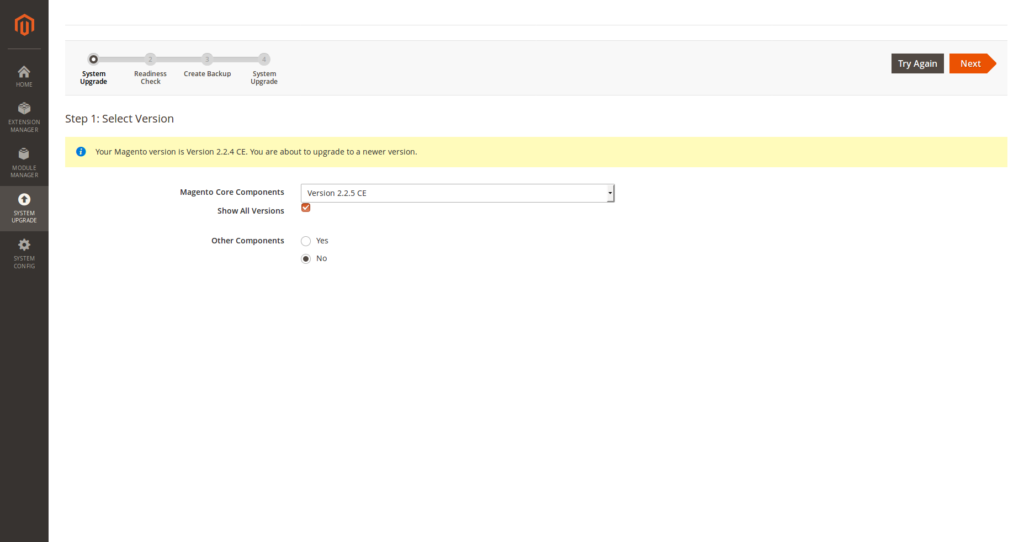Select No for Other Components
Image resolution: width=1024 pixels, height=542 pixels.
coord(306,259)
